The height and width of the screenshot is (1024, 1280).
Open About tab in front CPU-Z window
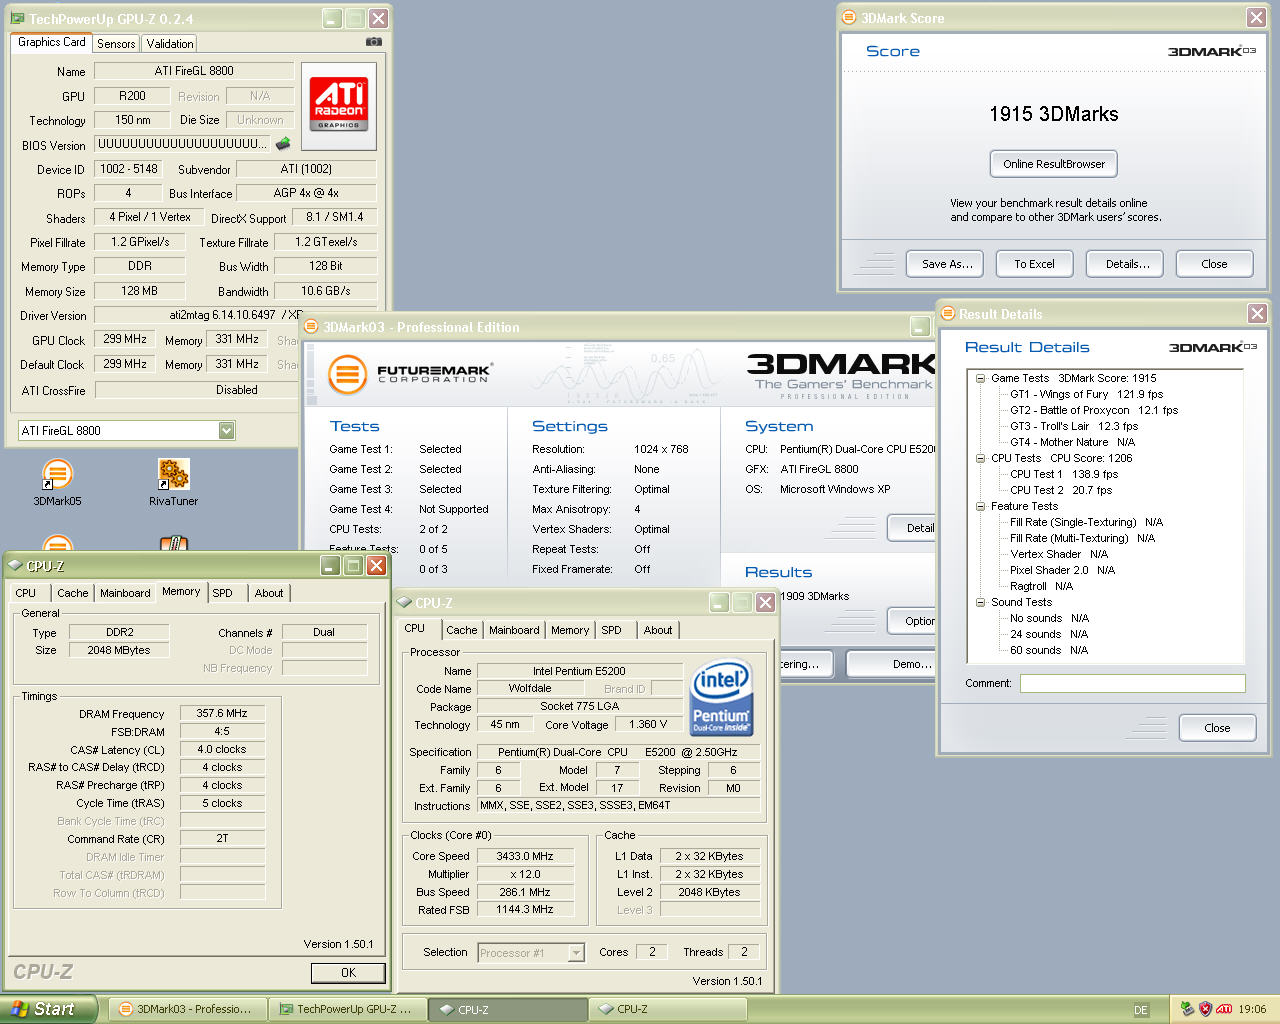tap(658, 630)
